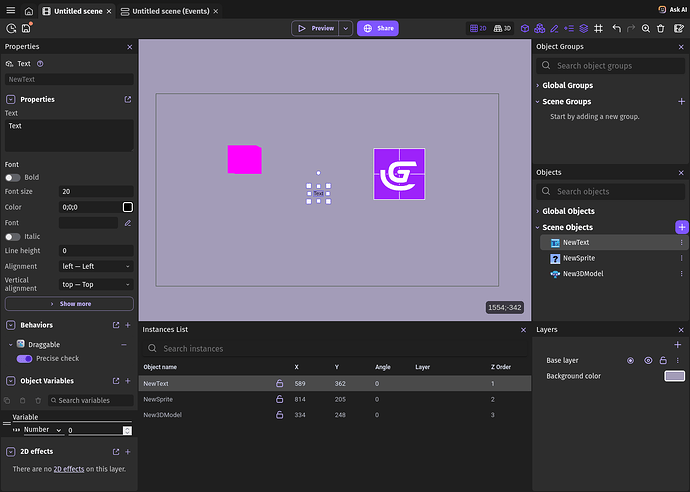Open the dropdown arrow beside Preview

[346, 28]
